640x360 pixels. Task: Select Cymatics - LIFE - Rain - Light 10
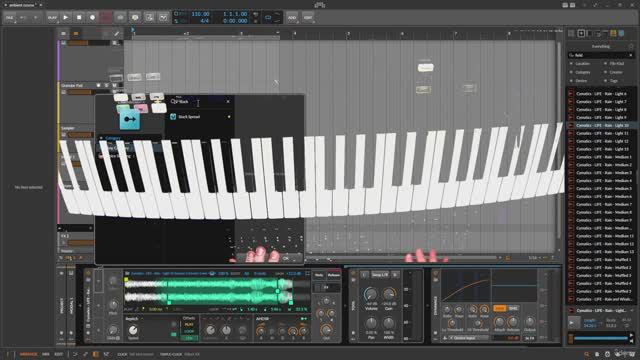(x=601, y=125)
